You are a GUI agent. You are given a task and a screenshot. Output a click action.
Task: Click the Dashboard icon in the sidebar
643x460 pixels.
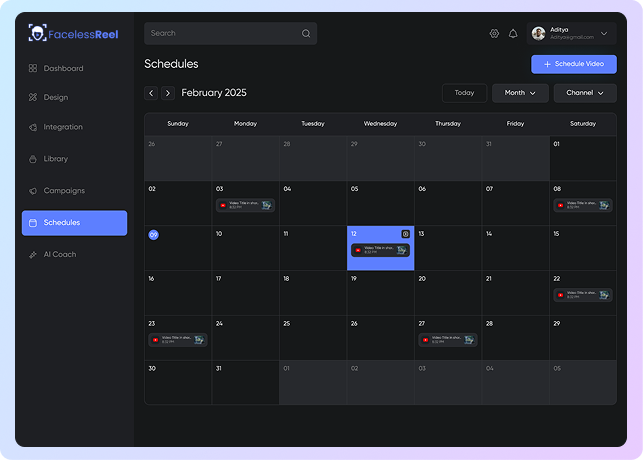[33, 69]
